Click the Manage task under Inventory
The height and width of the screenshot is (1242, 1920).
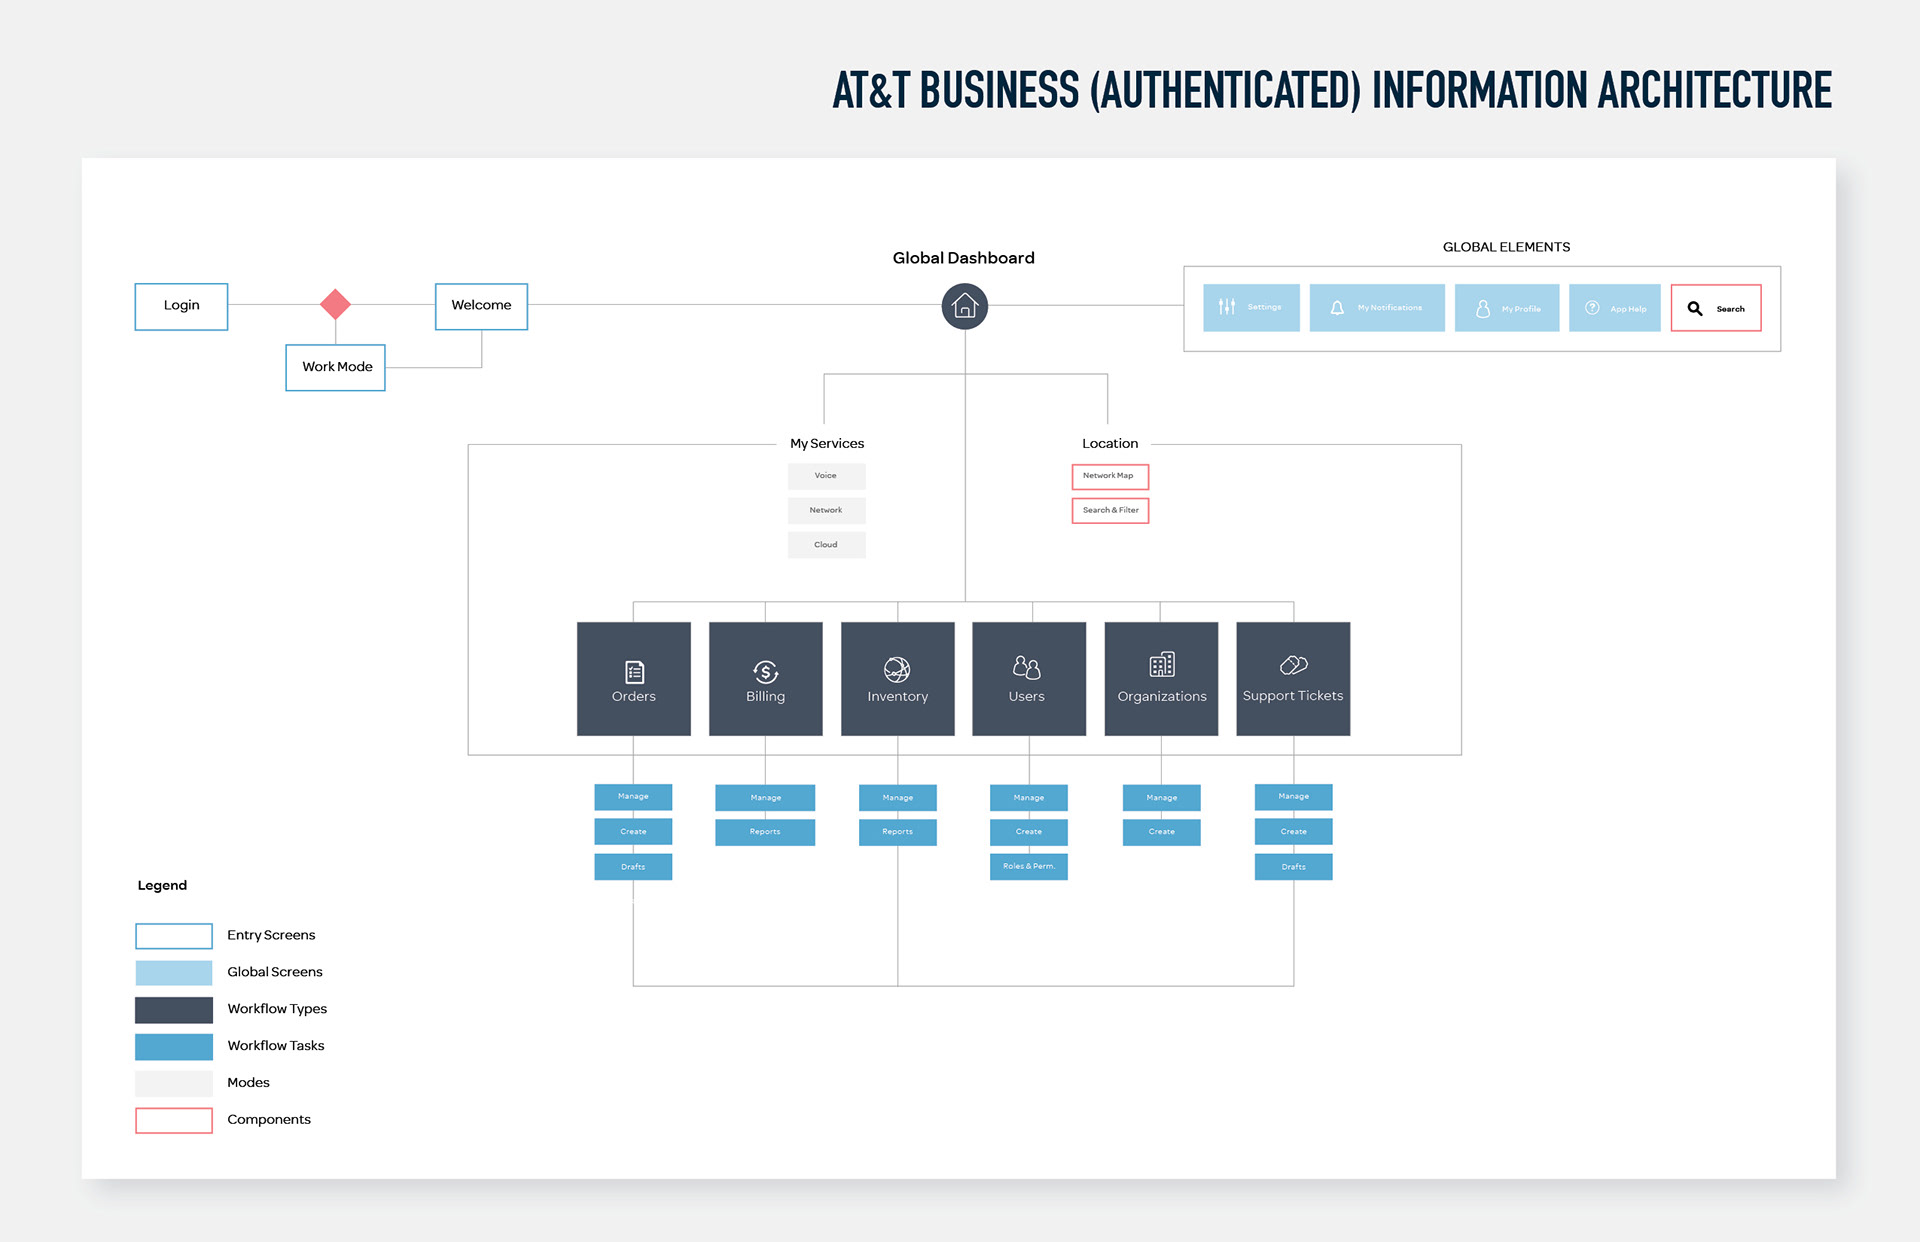[x=898, y=798]
